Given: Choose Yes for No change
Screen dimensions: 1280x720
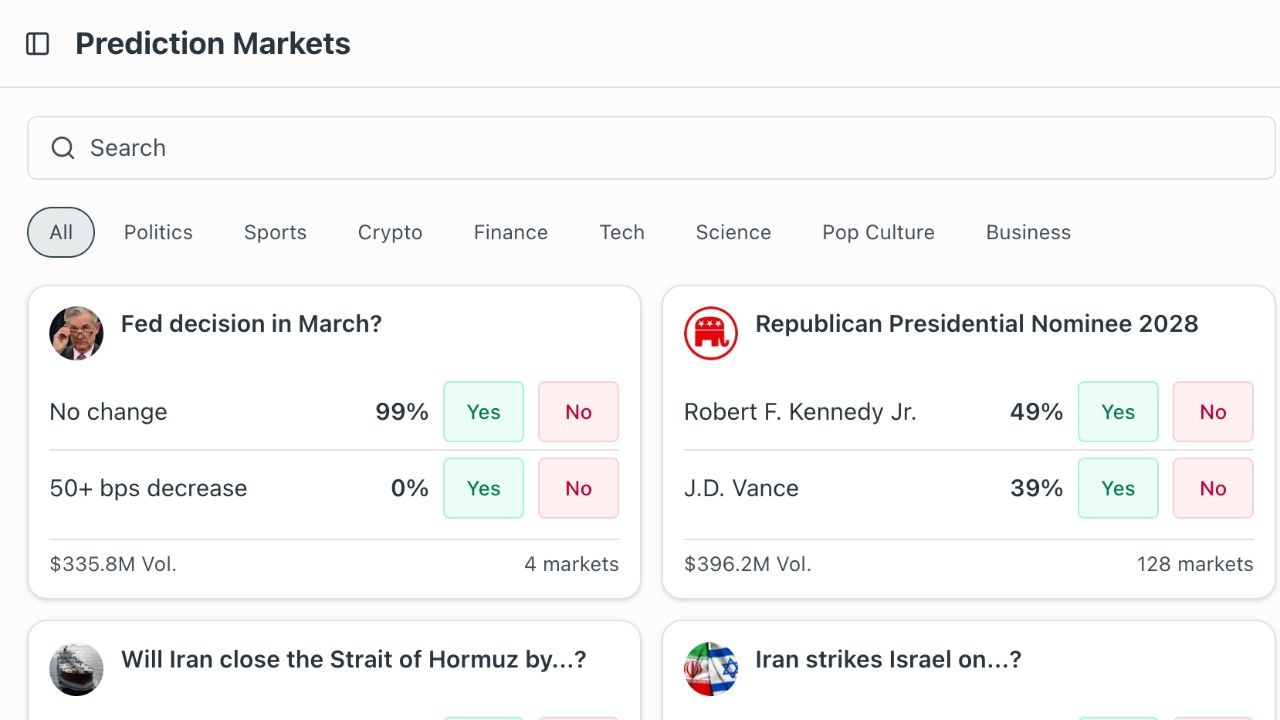Looking at the screenshot, I should click(x=483, y=412).
